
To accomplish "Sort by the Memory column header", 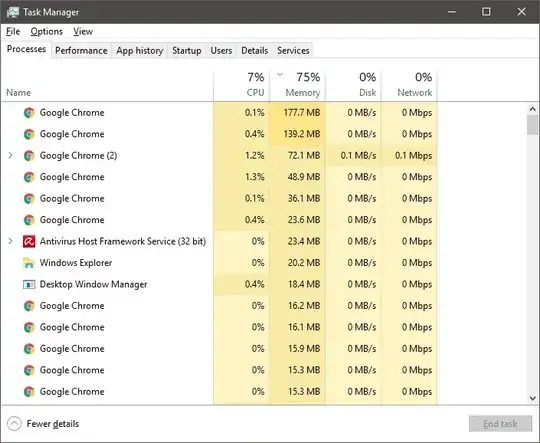I will coord(303,93).
